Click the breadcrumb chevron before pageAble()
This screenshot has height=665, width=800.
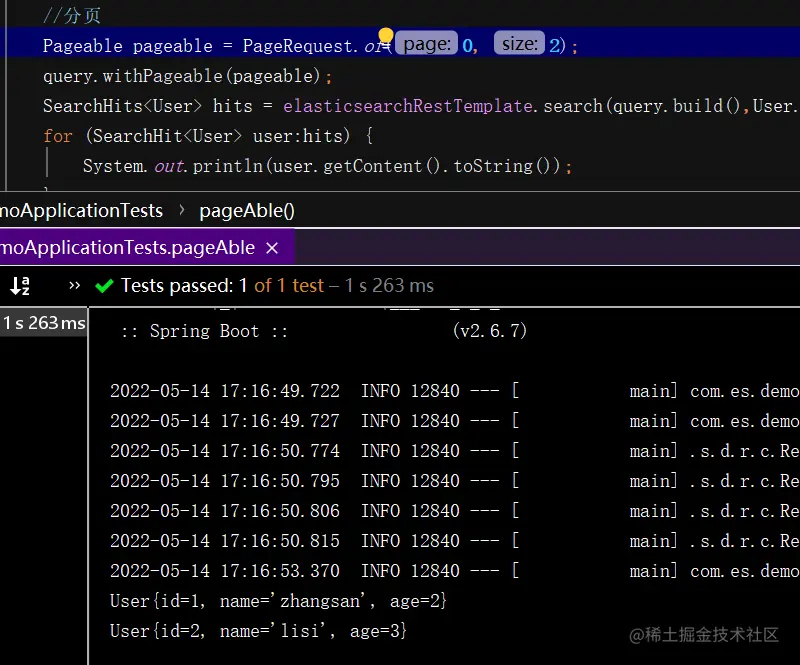[182, 210]
